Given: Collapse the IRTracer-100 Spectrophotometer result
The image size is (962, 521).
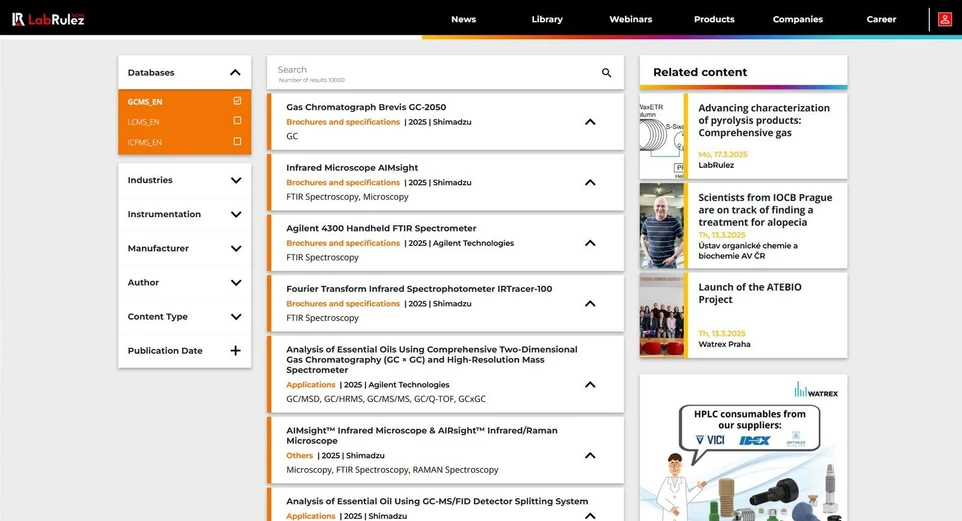Looking at the screenshot, I should coord(590,303).
